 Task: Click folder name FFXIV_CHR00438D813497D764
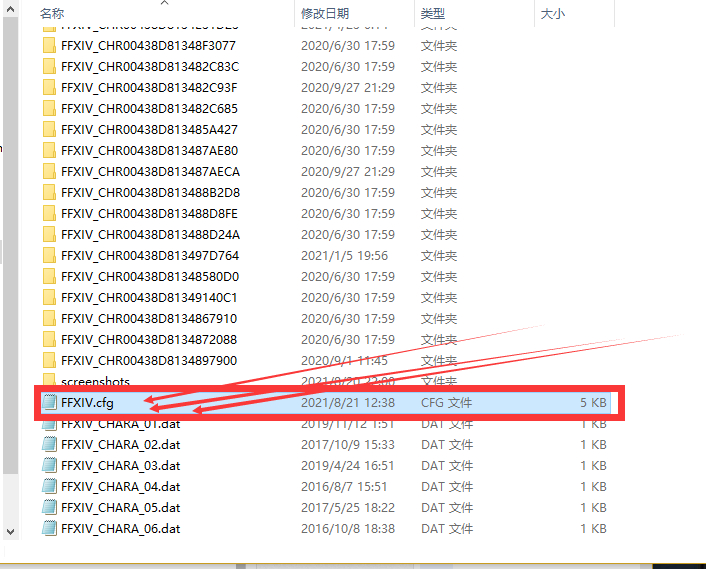[x=150, y=256]
